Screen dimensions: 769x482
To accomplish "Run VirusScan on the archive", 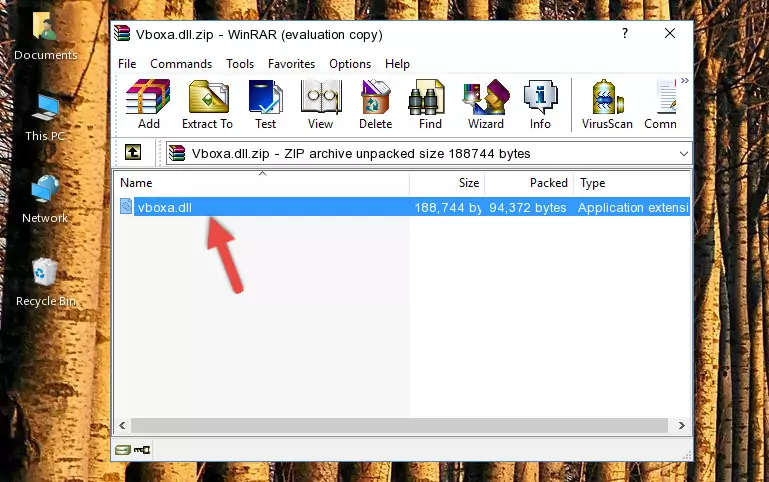I will (607, 104).
